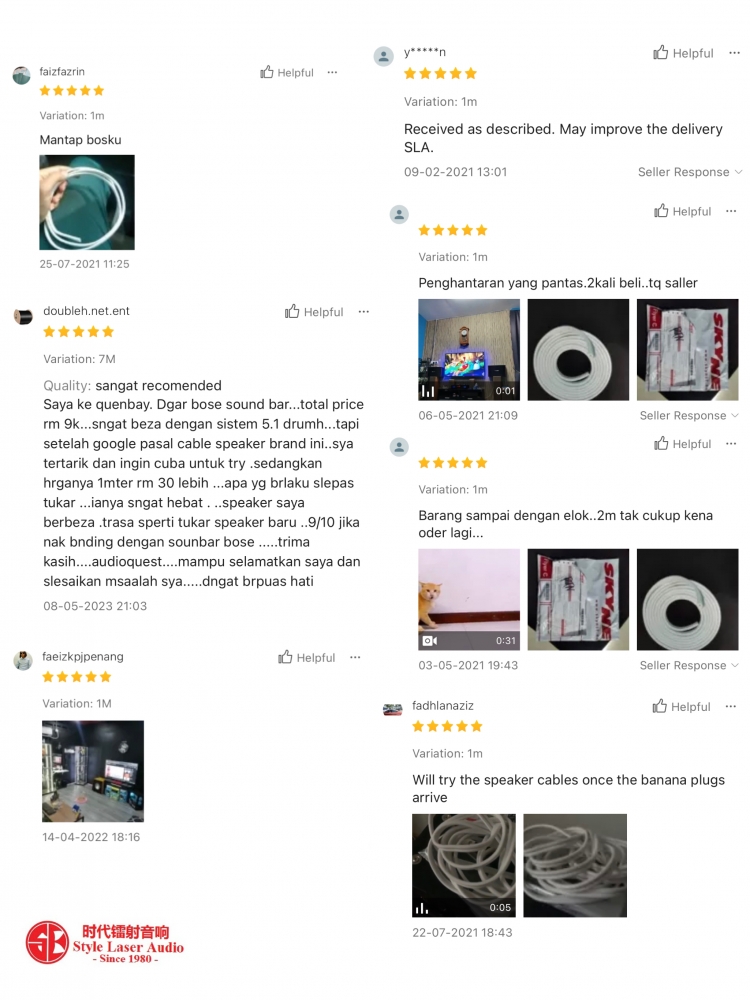Mark faizfazrin's review as Helpful
The image size is (750, 1000).
[287, 72]
